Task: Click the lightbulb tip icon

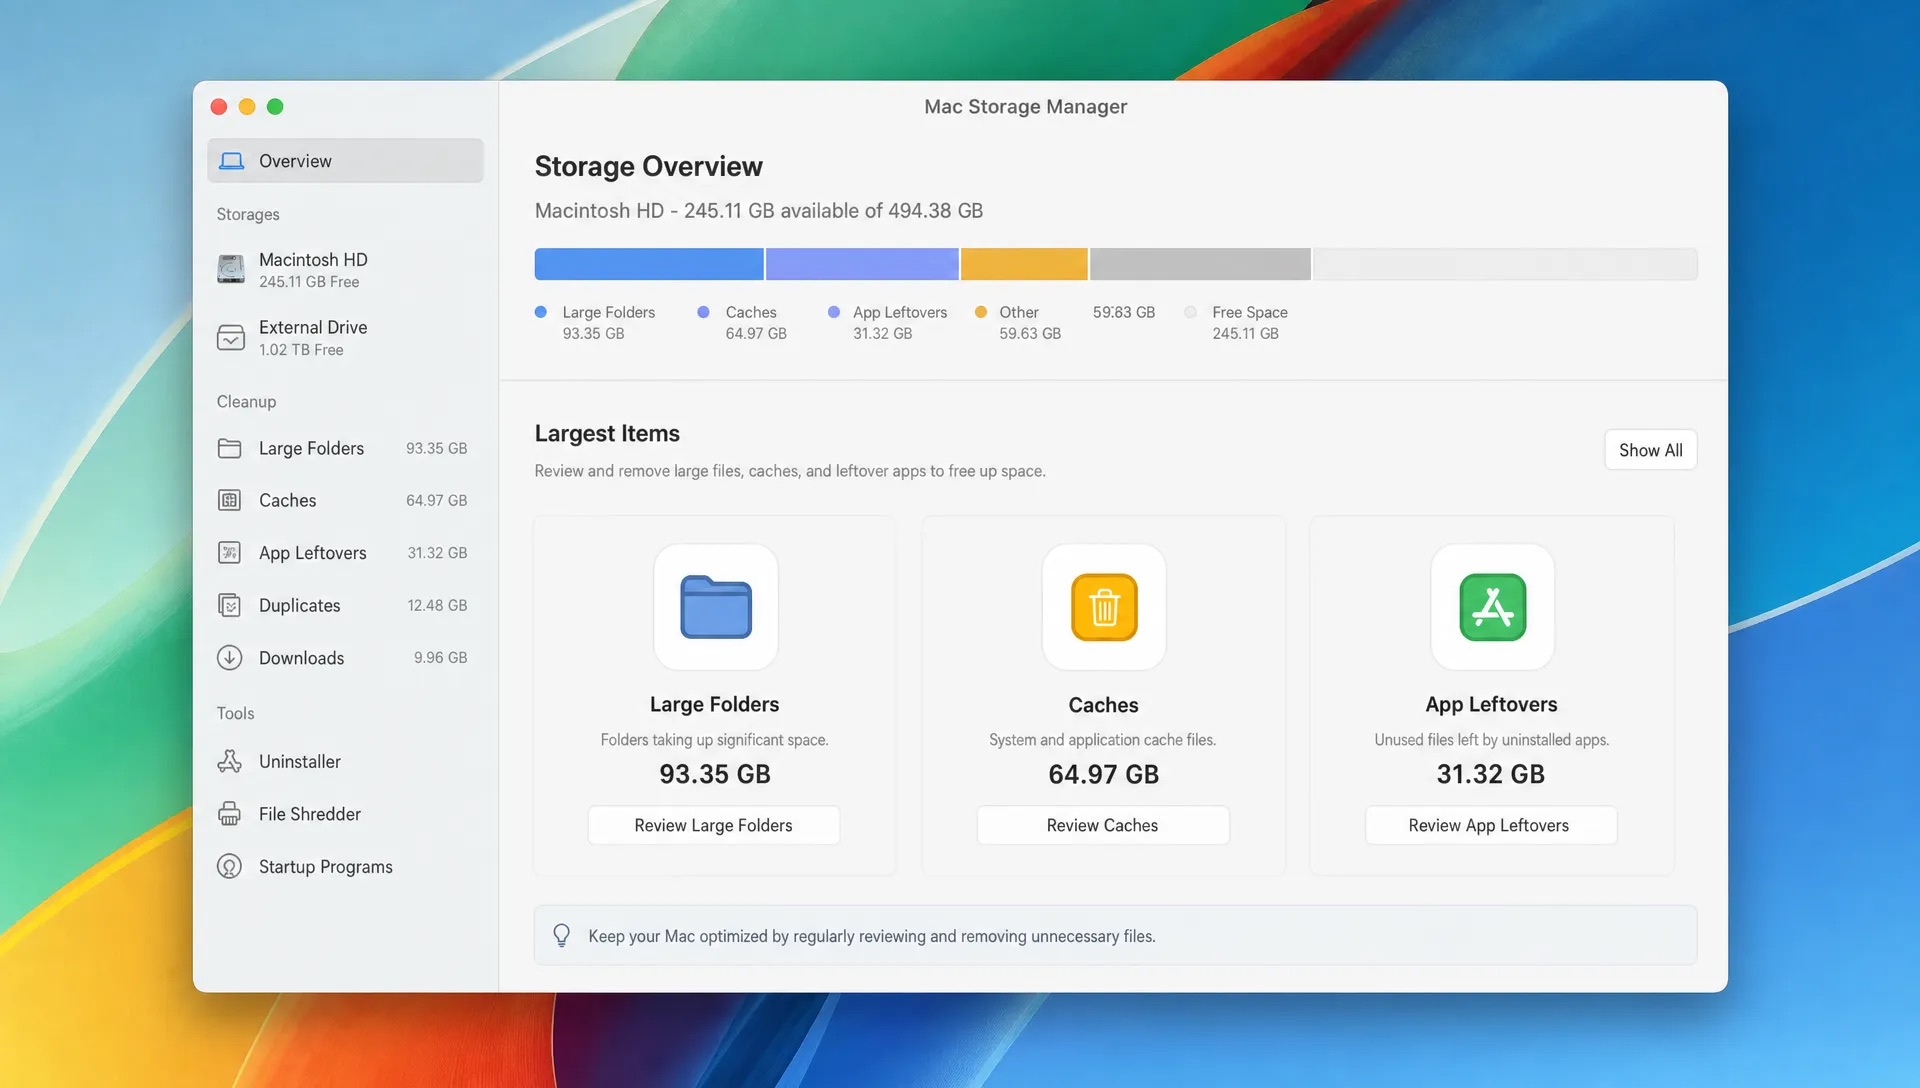Action: pyautogui.click(x=562, y=935)
